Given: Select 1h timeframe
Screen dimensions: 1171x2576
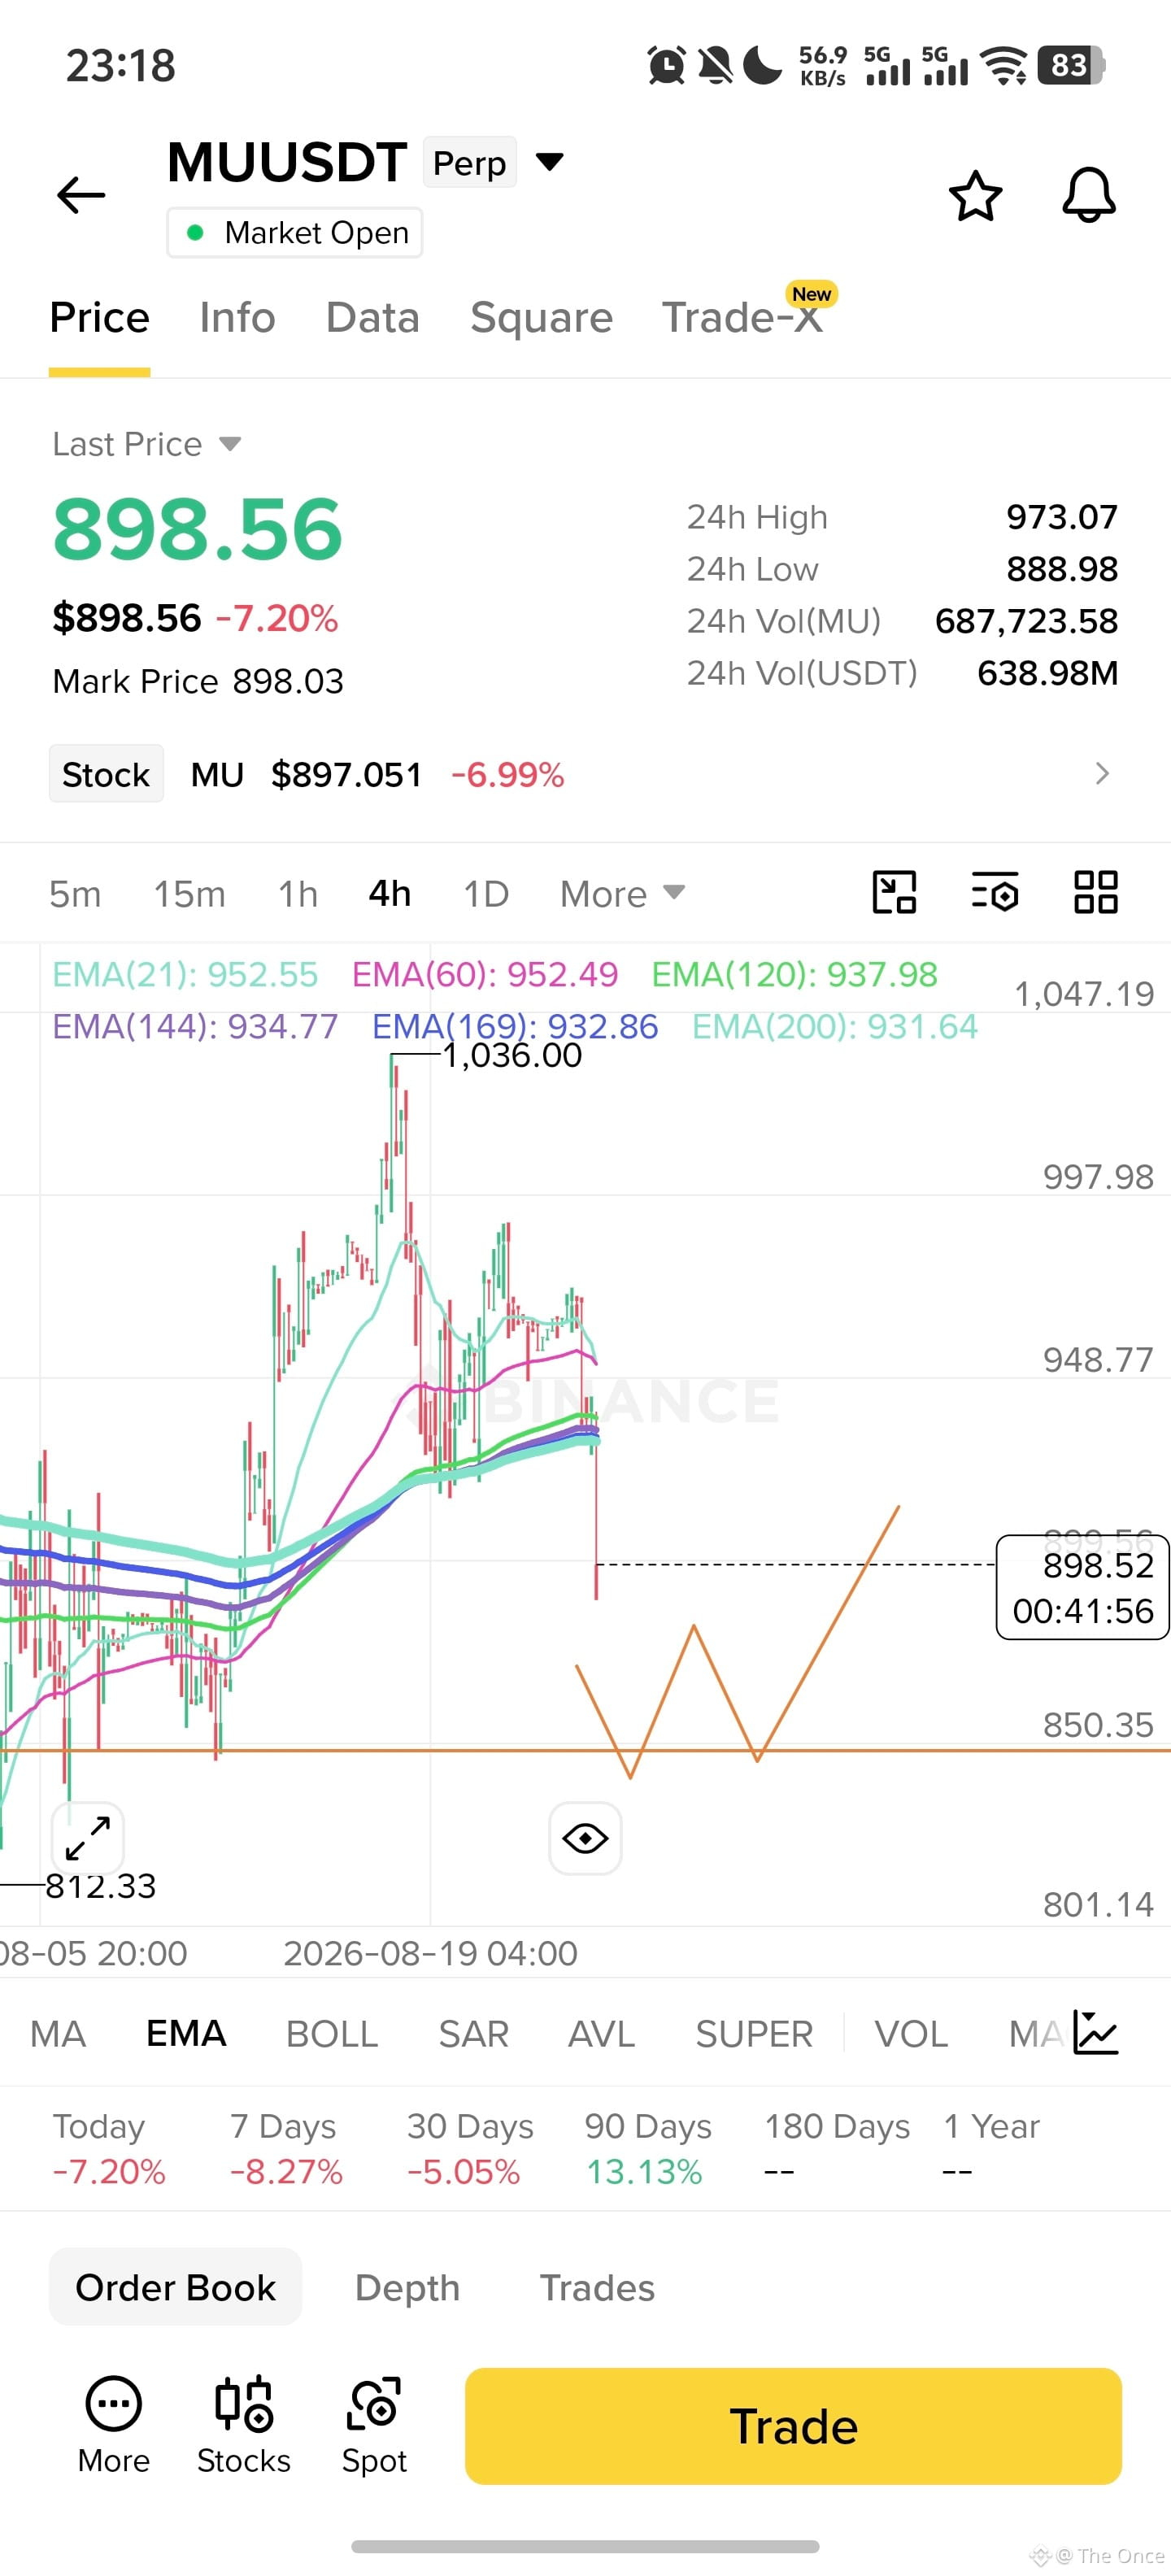Looking at the screenshot, I should click(x=297, y=893).
